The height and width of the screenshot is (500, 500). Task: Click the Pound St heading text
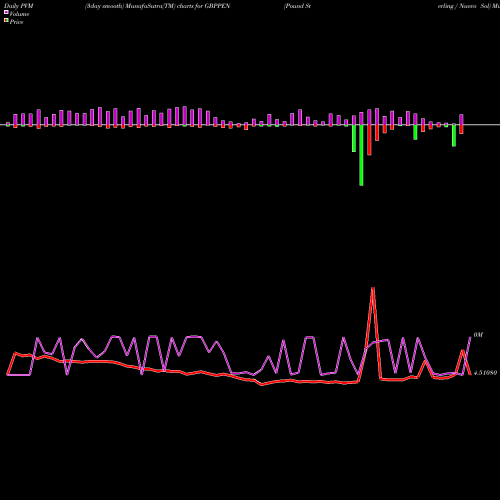[297, 6]
